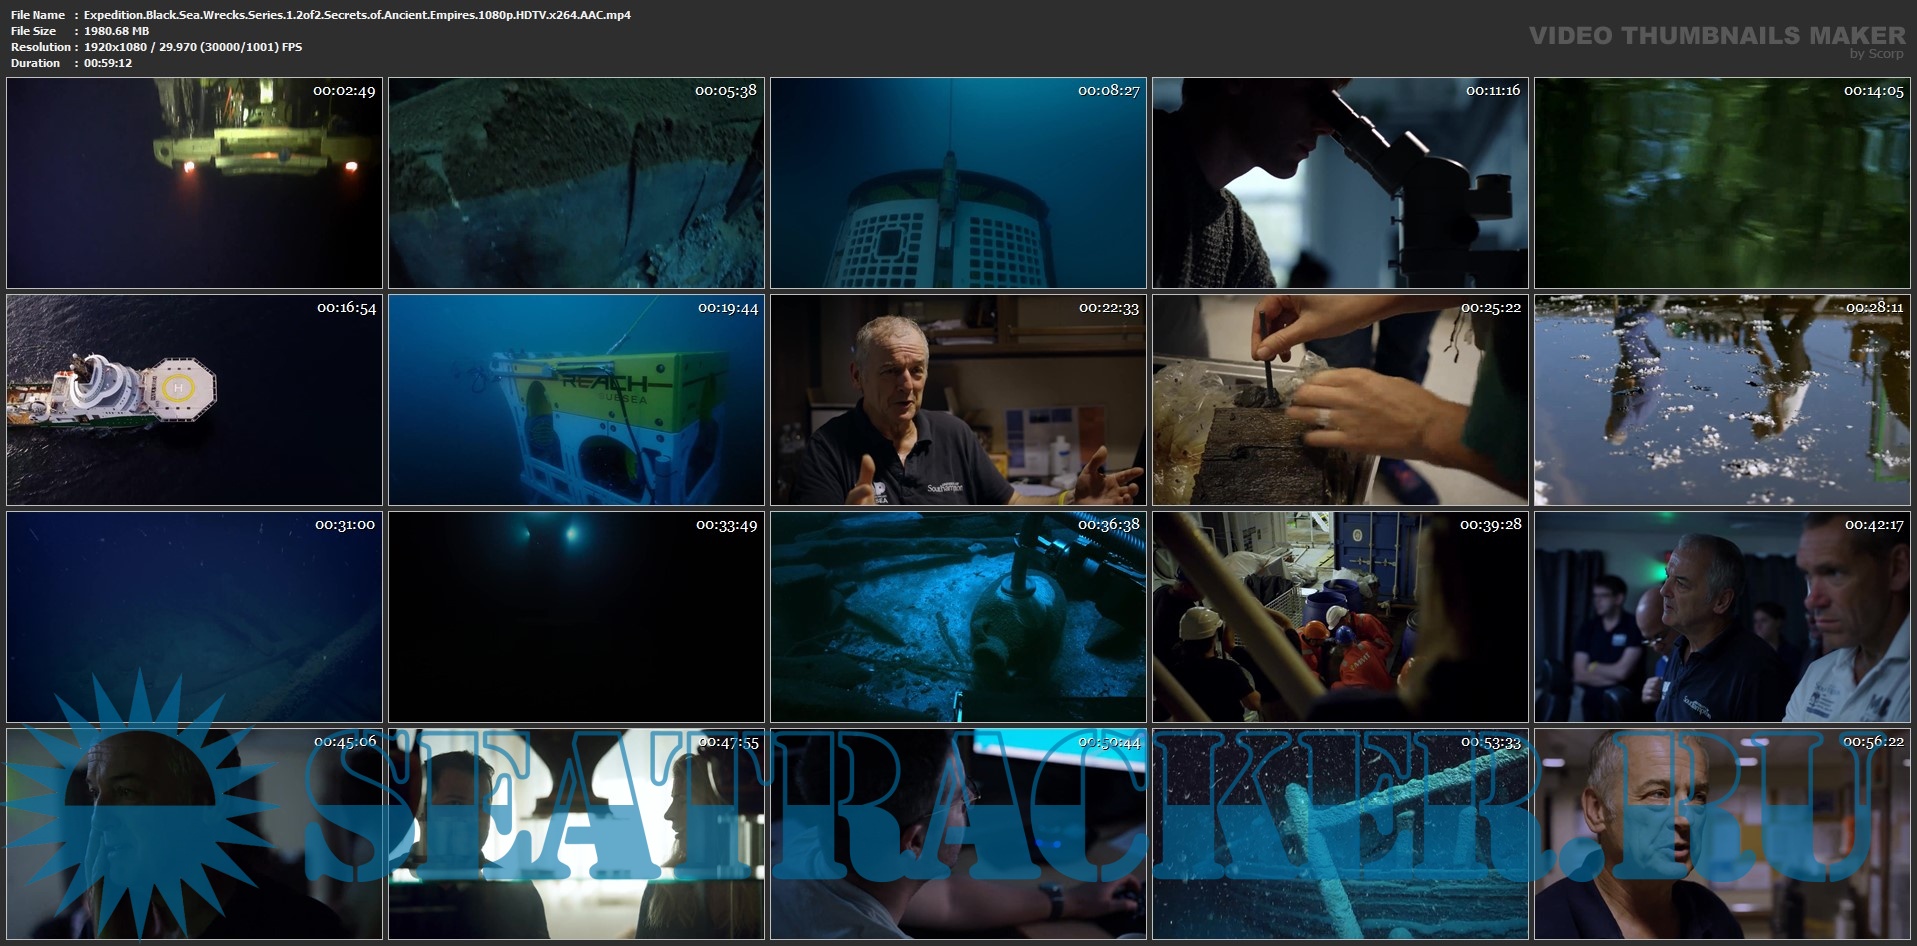Click the file name text in header
1917x946 pixels.
[x=357, y=15]
